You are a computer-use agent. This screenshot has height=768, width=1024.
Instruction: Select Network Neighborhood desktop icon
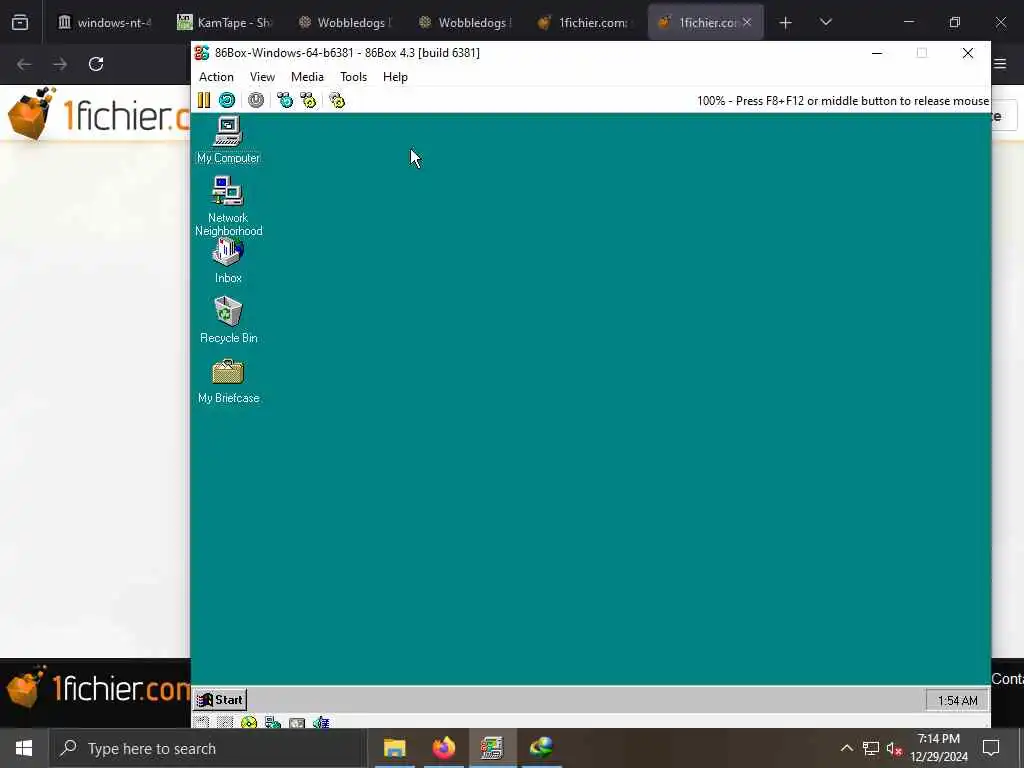click(228, 206)
